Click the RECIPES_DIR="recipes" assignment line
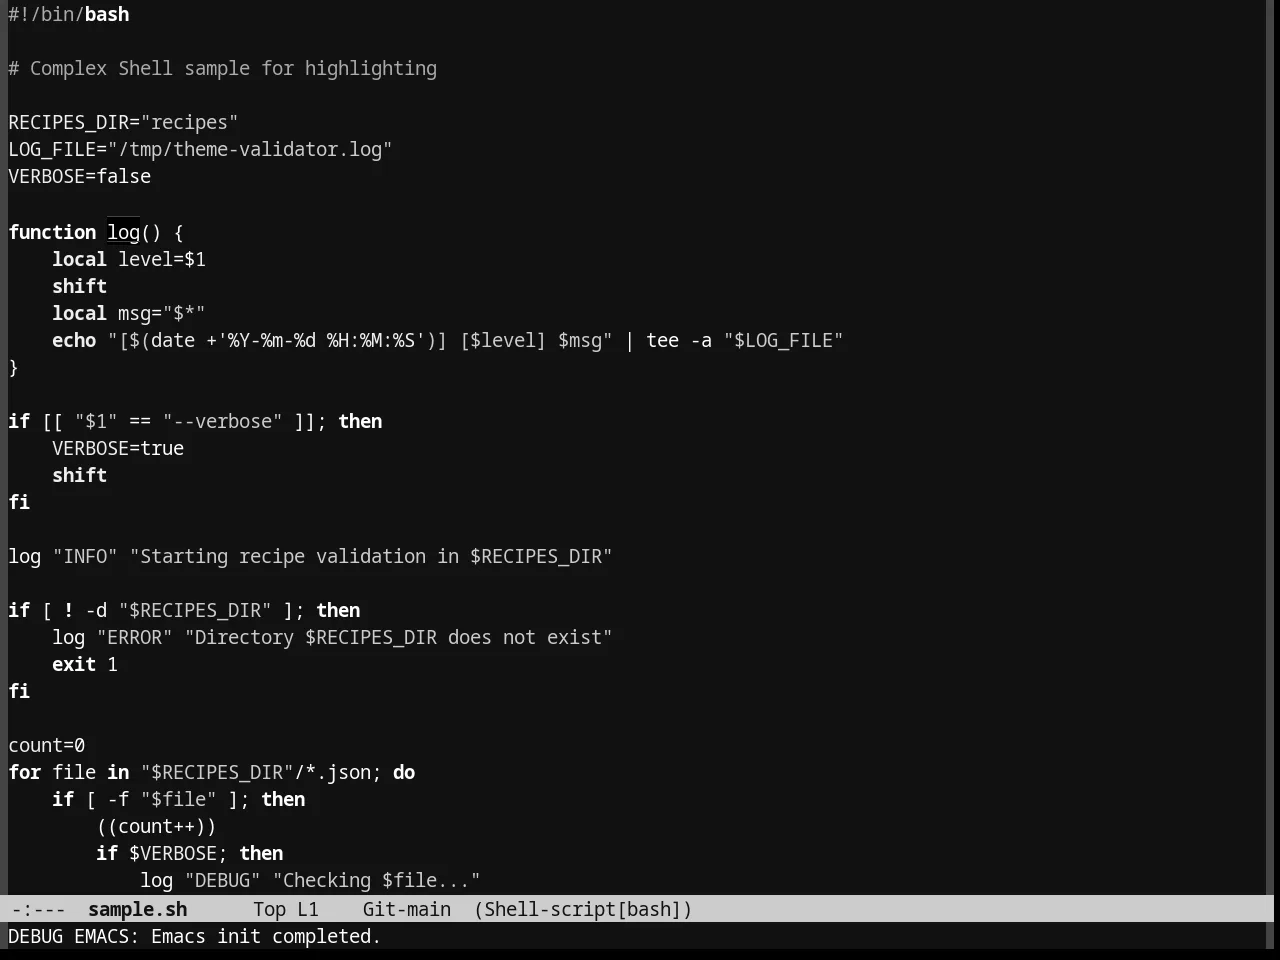 point(123,122)
